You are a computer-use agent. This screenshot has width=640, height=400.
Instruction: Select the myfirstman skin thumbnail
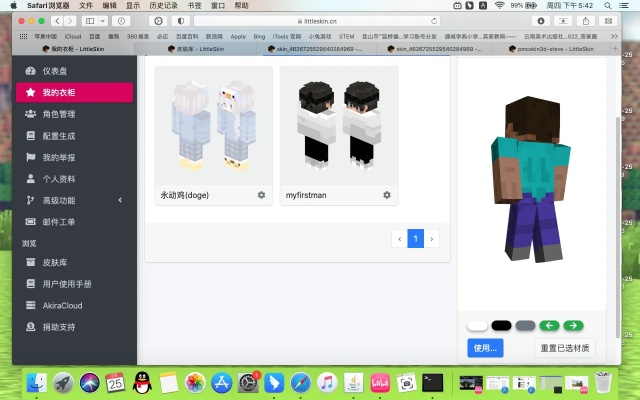pos(339,126)
